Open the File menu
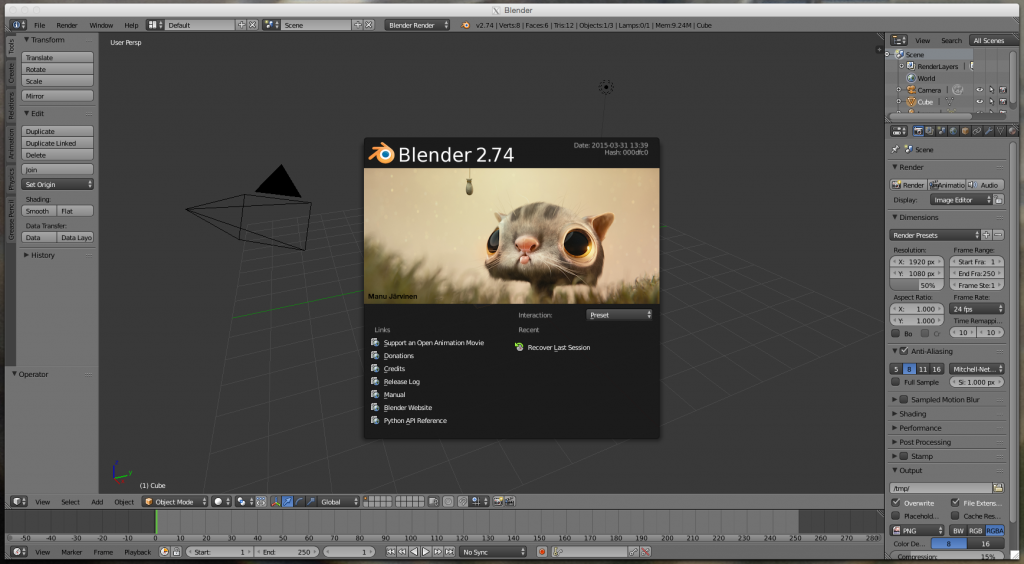 coord(40,25)
